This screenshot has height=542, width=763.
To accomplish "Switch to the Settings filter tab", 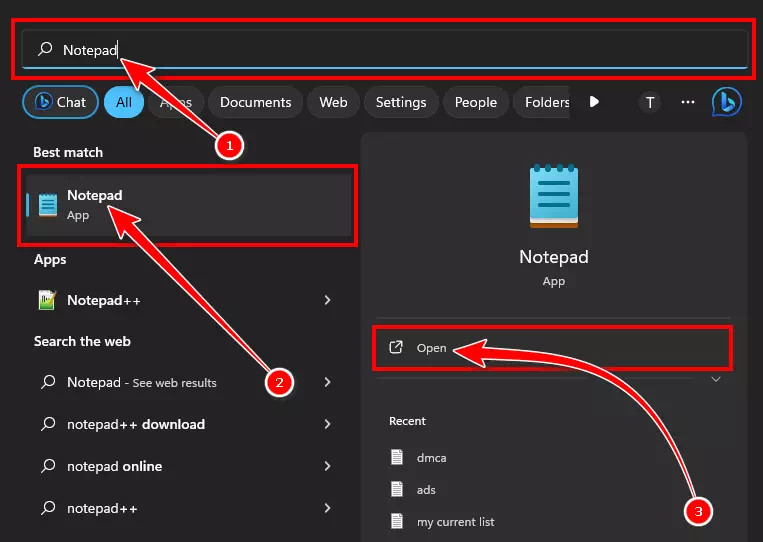I will click(x=401, y=102).
